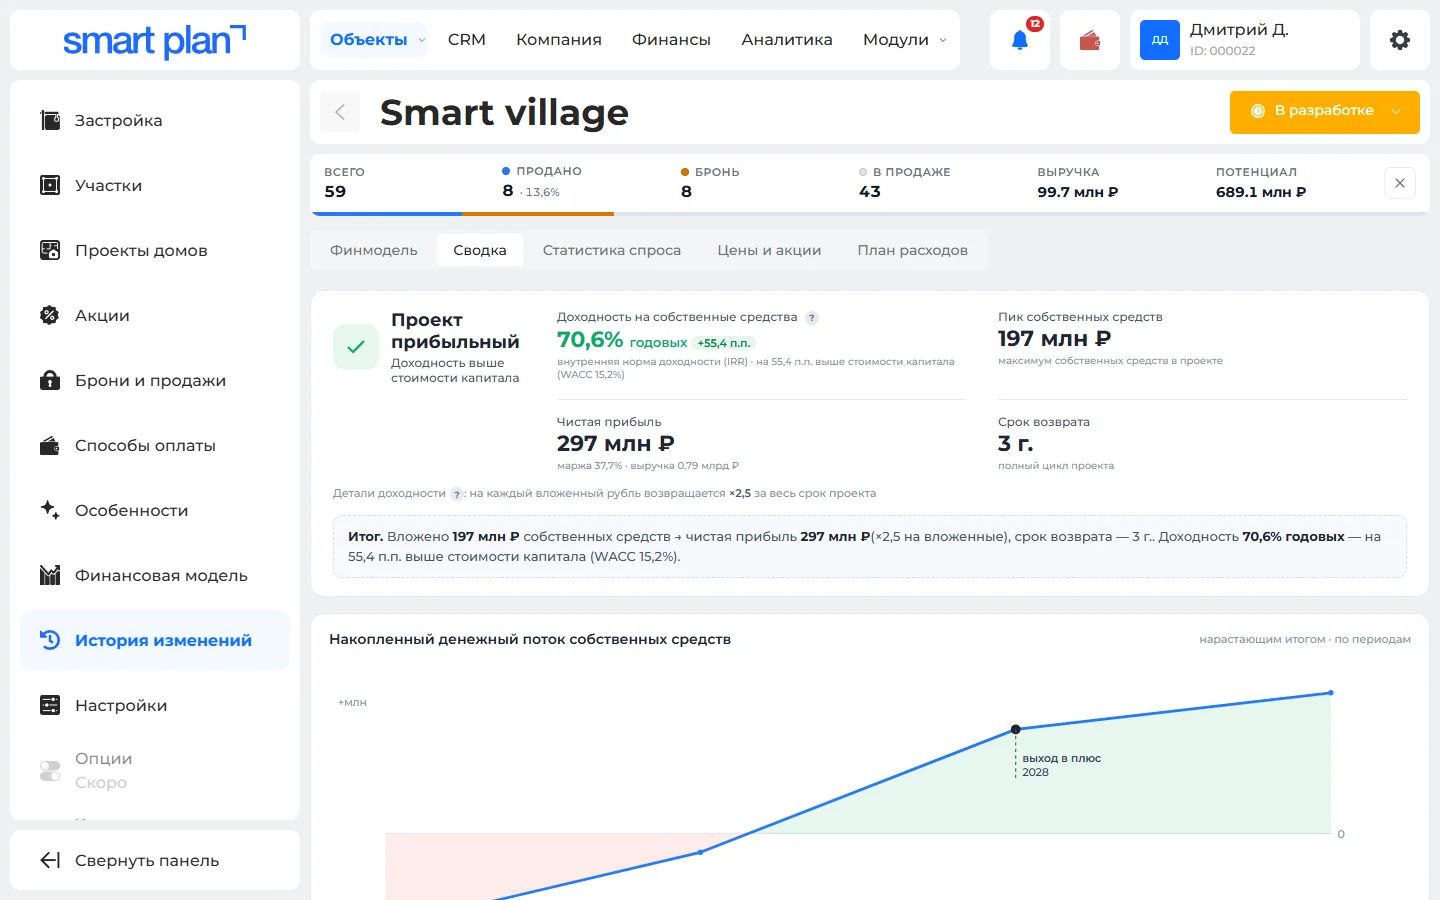Screen dimensions: 1440x900
Task: Open the notifications bell
Action: click(x=1020, y=40)
